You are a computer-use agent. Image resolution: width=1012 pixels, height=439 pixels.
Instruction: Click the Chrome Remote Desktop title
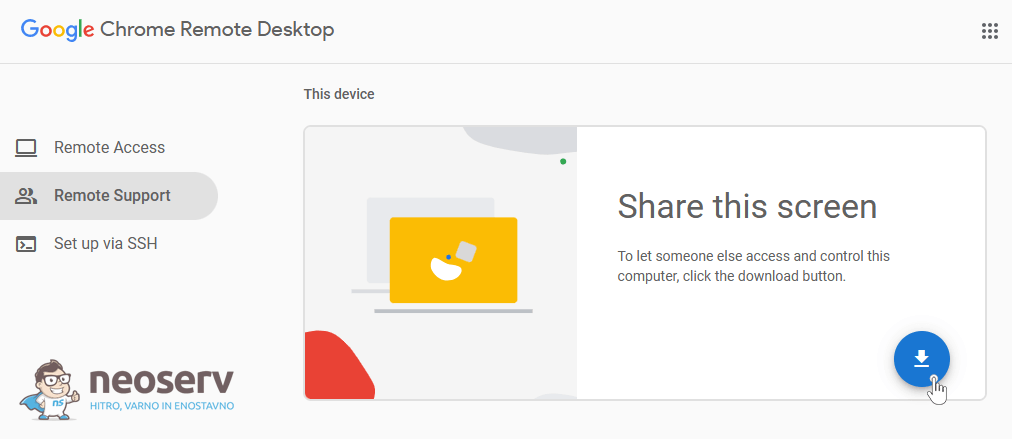218,29
